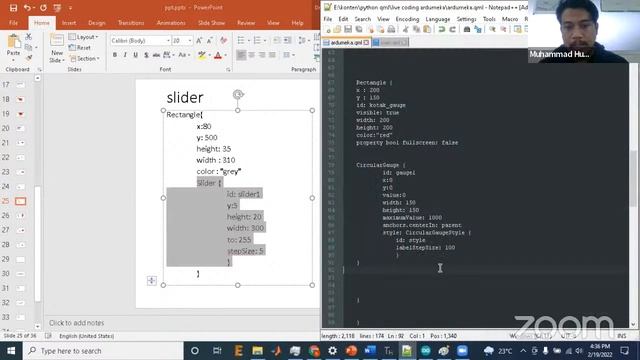Toggle underline formatting
The width and height of the screenshot is (640, 360).
135,55
